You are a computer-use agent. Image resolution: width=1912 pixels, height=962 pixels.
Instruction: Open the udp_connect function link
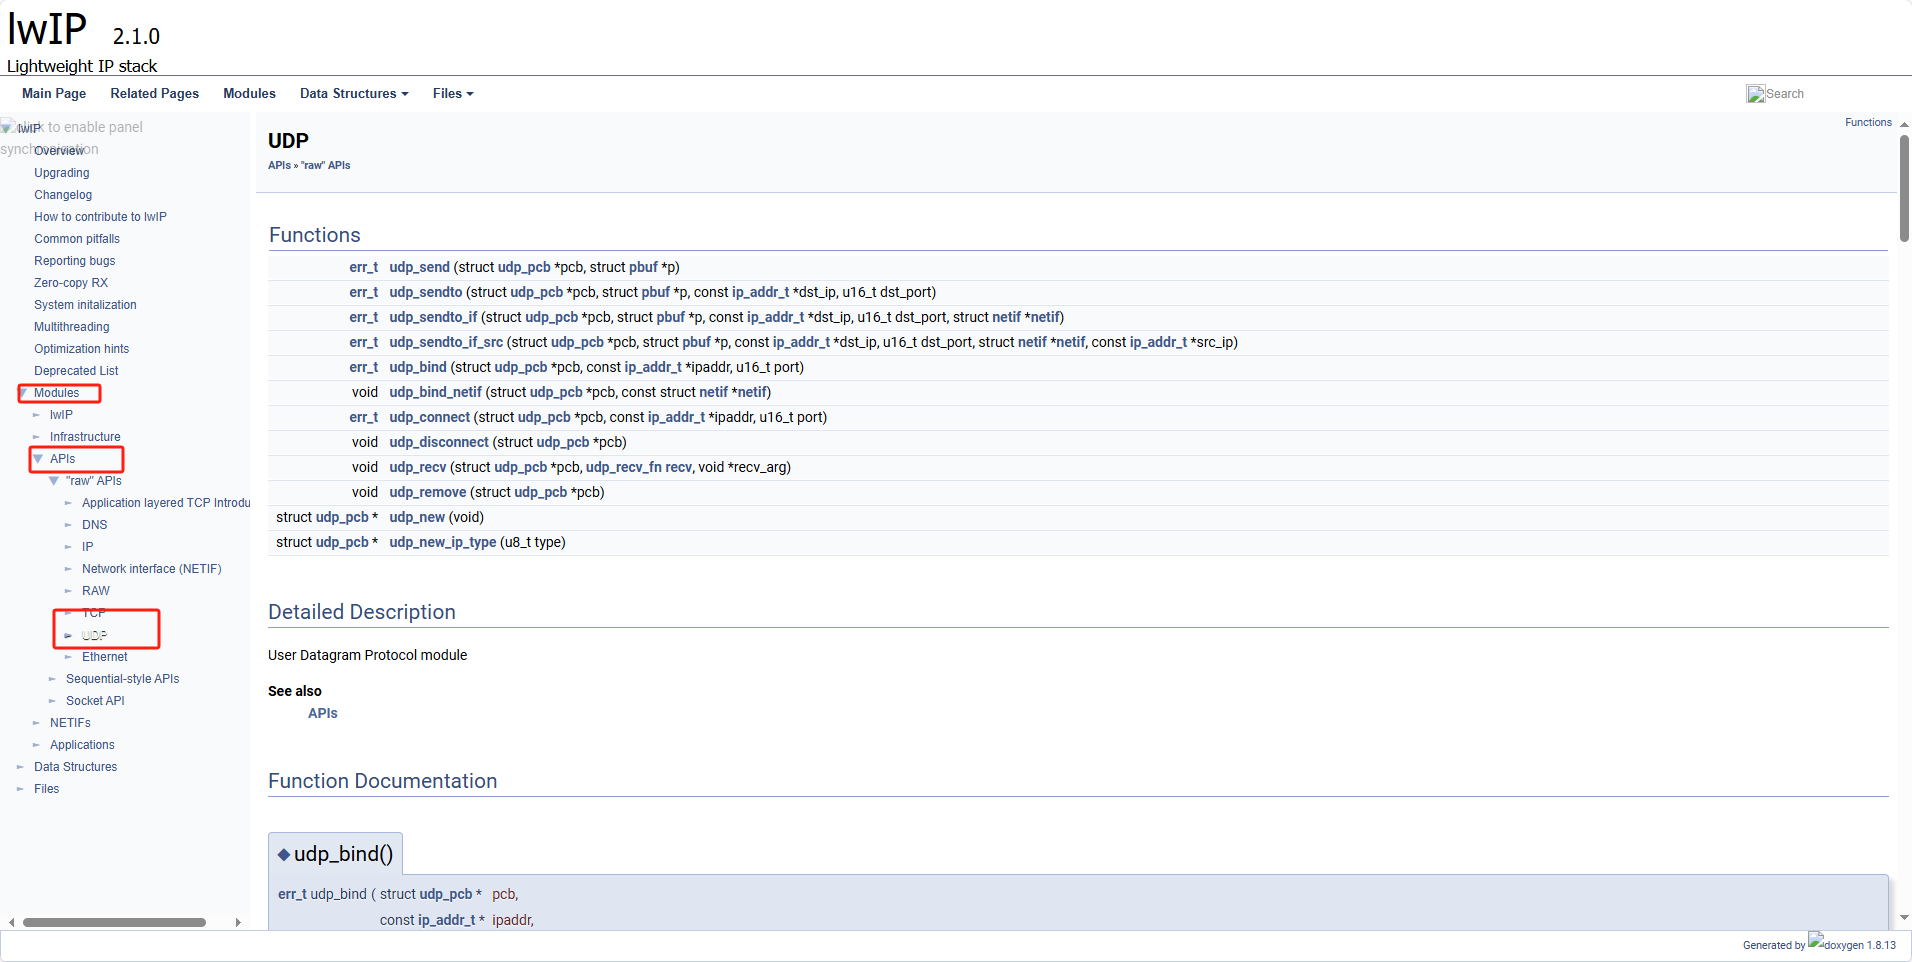point(430,417)
